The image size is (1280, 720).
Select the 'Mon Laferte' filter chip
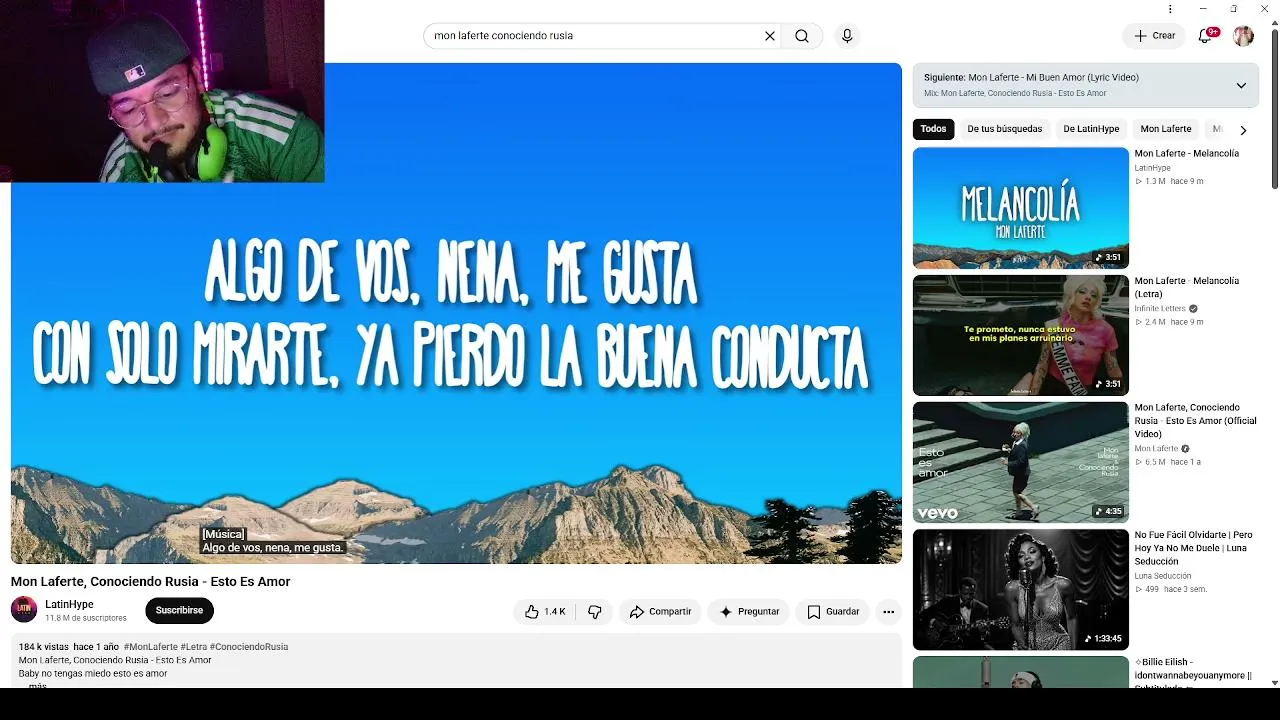(1166, 129)
